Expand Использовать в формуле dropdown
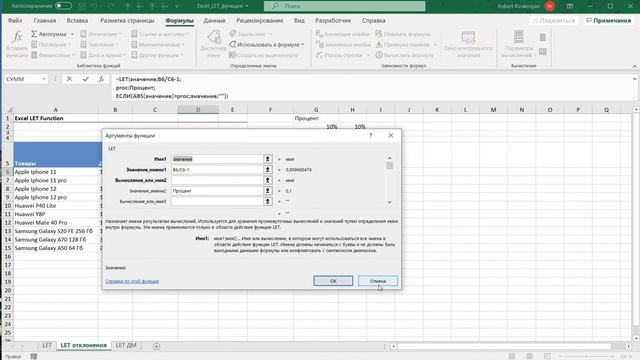Image resolution: width=640 pixels, height=360 pixels. pyautogui.click(x=302, y=44)
